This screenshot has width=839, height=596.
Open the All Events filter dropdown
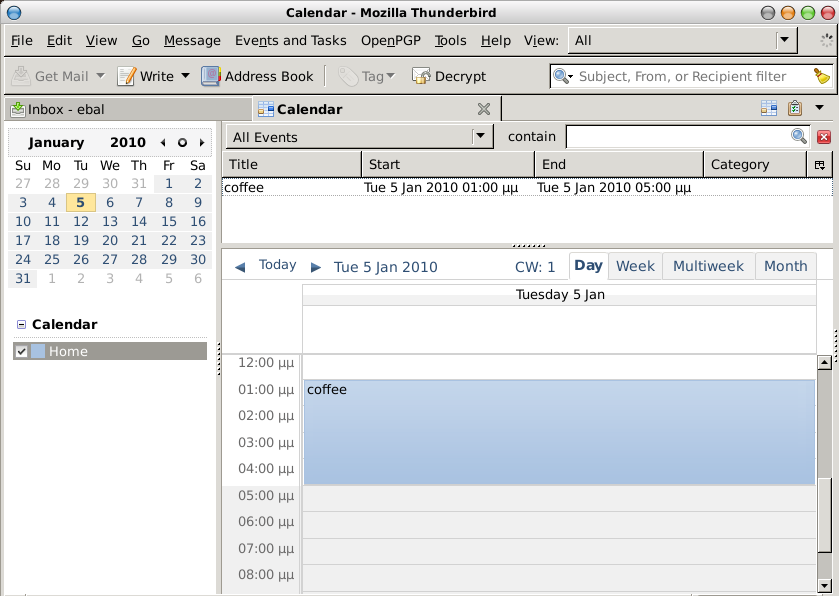[x=482, y=137]
